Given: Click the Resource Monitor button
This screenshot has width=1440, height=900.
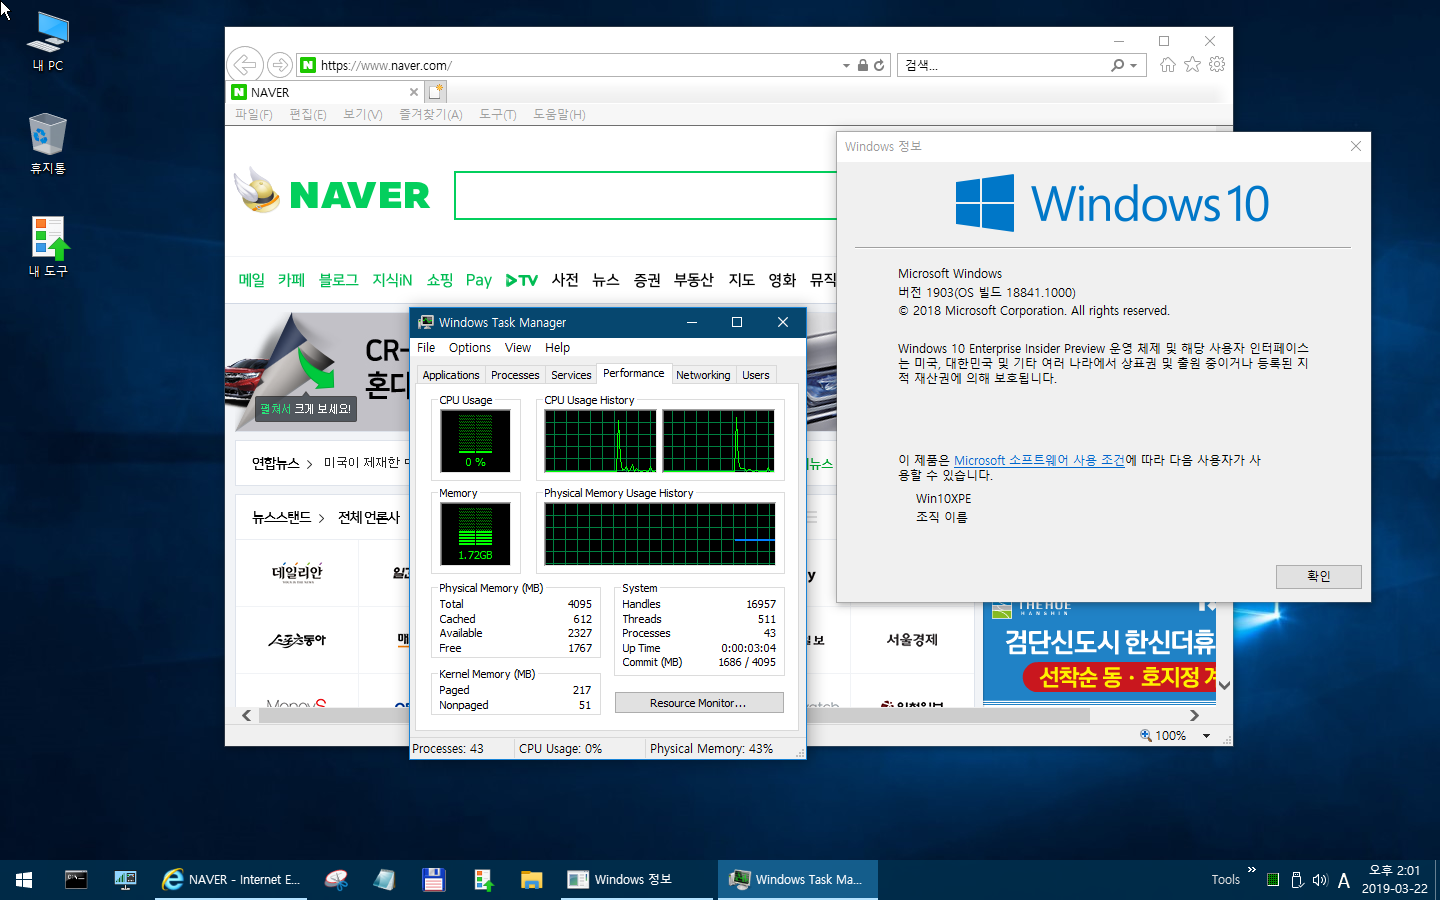Looking at the screenshot, I should pyautogui.click(x=699, y=703).
